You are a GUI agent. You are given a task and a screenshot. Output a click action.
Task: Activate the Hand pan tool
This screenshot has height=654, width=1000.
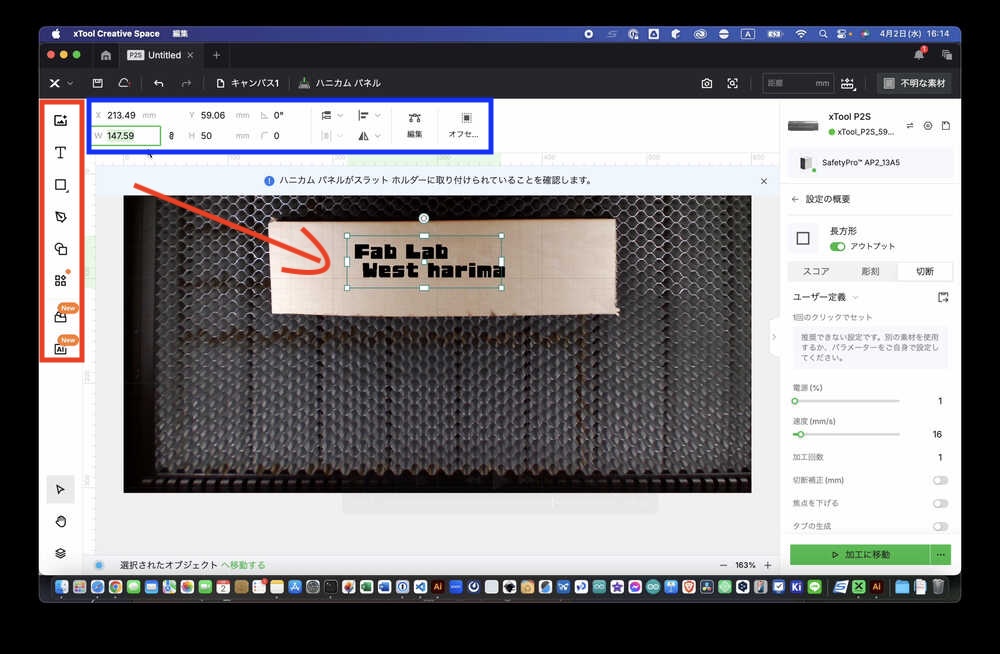61,521
